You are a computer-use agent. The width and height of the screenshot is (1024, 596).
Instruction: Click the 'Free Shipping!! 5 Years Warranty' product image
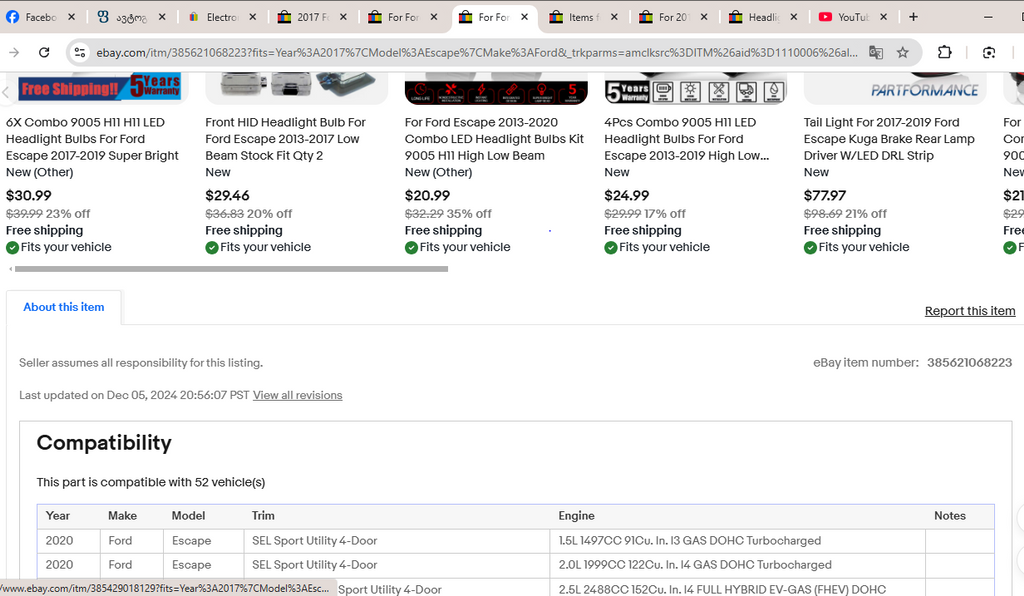pyautogui.click(x=97, y=87)
